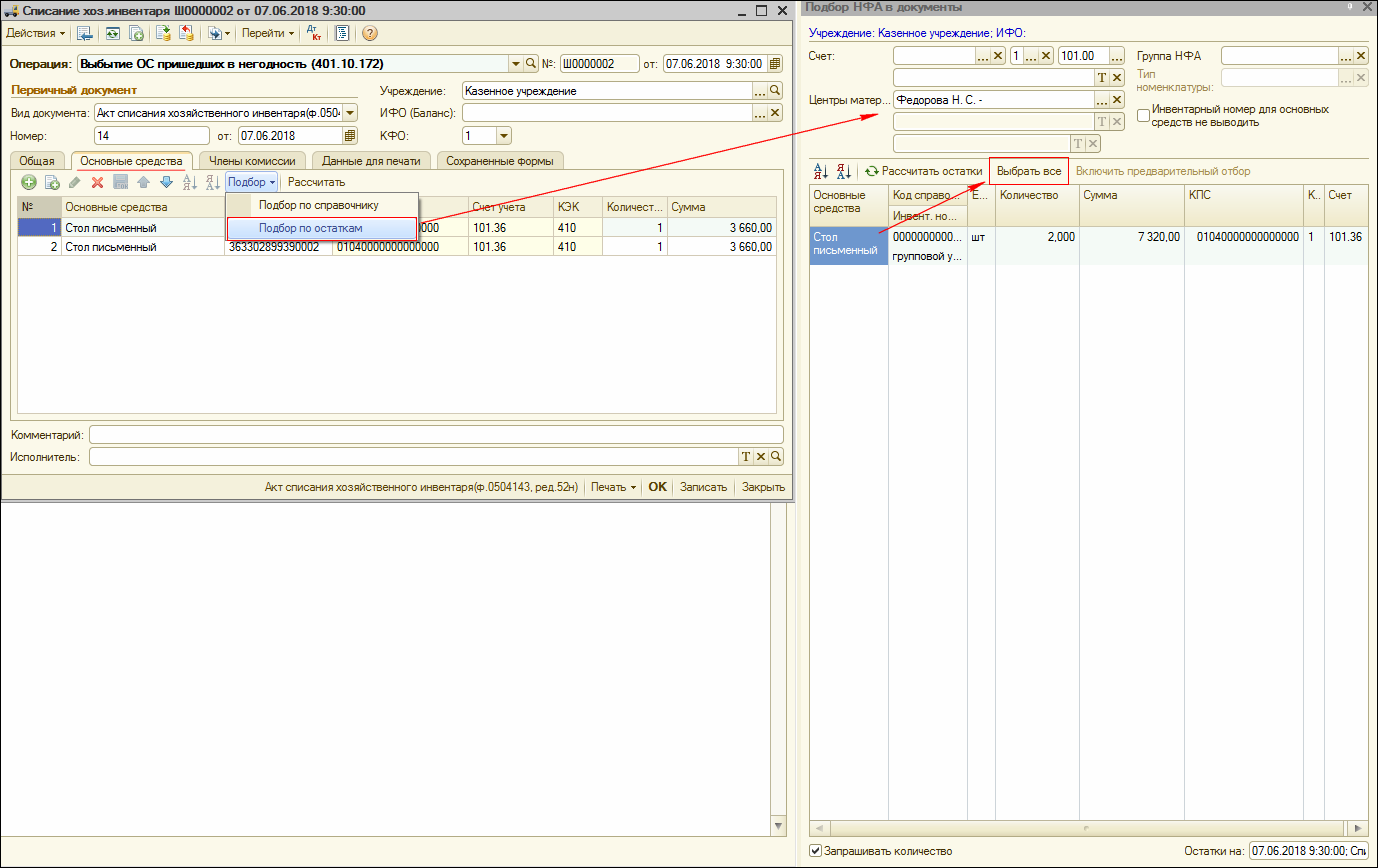Click the first toolbar icon after Действия

pyautogui.click(x=85, y=33)
